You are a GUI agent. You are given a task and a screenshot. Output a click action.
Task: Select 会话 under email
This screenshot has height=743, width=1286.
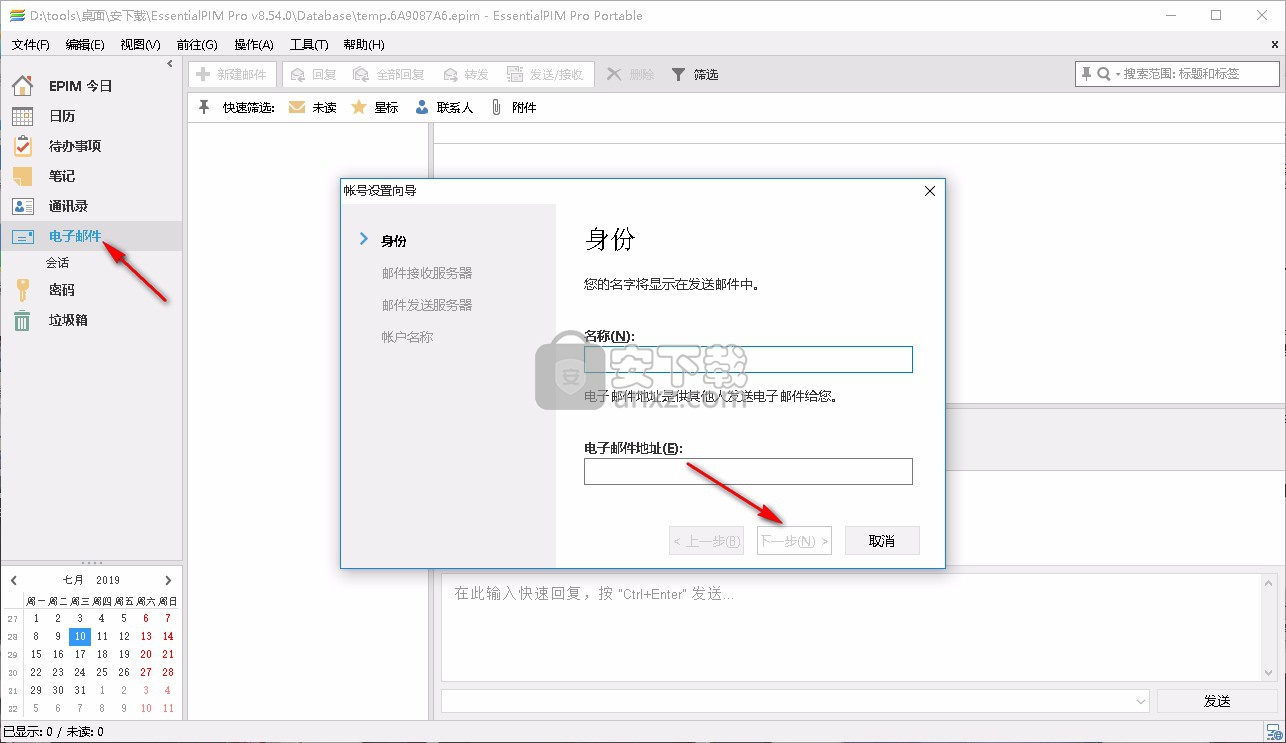(58, 263)
